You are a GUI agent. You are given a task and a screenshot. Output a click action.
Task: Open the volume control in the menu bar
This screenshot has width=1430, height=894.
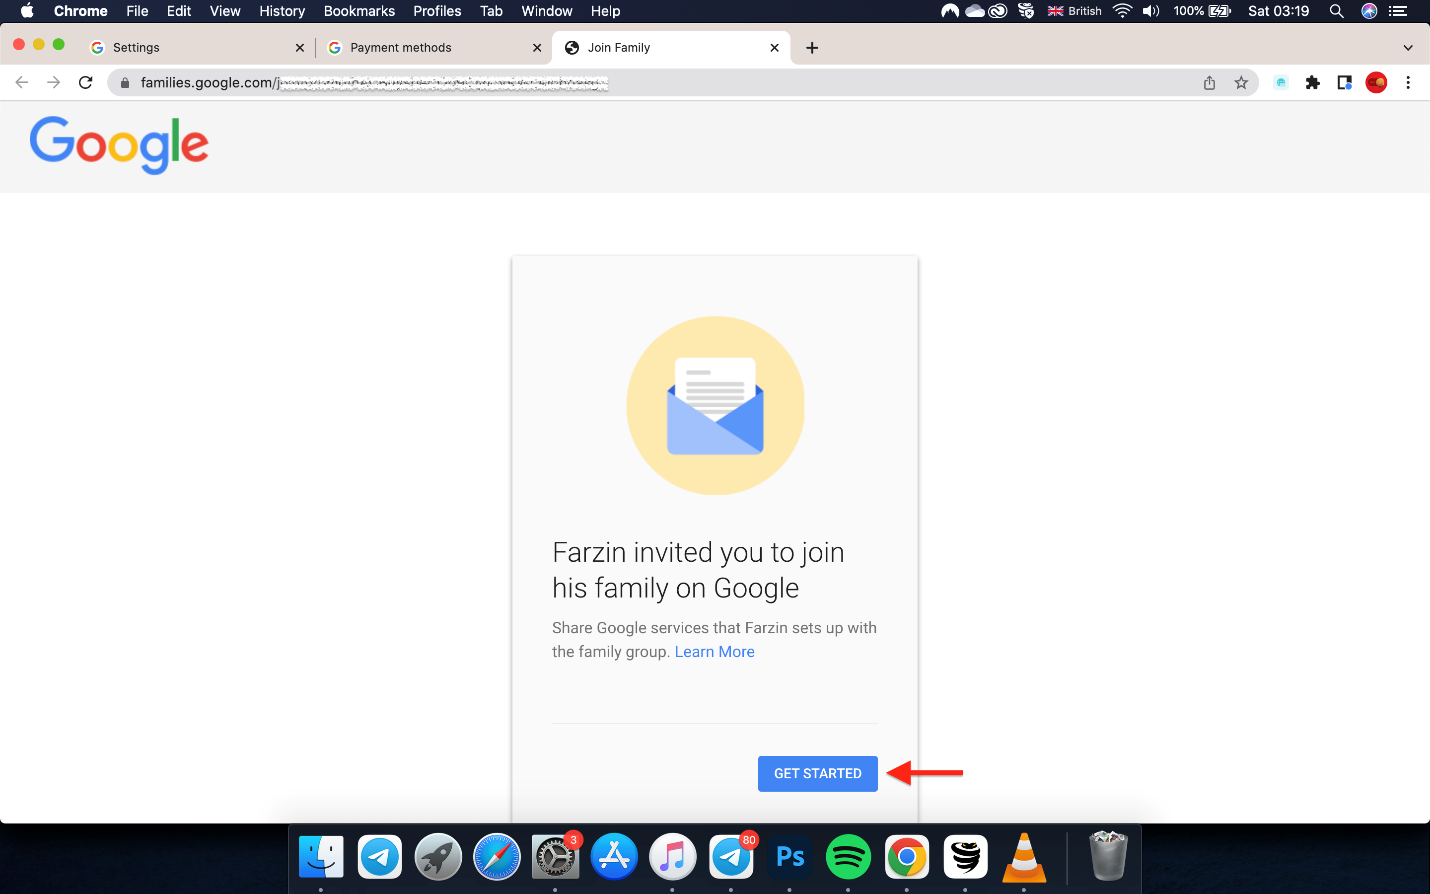[x=1151, y=11]
